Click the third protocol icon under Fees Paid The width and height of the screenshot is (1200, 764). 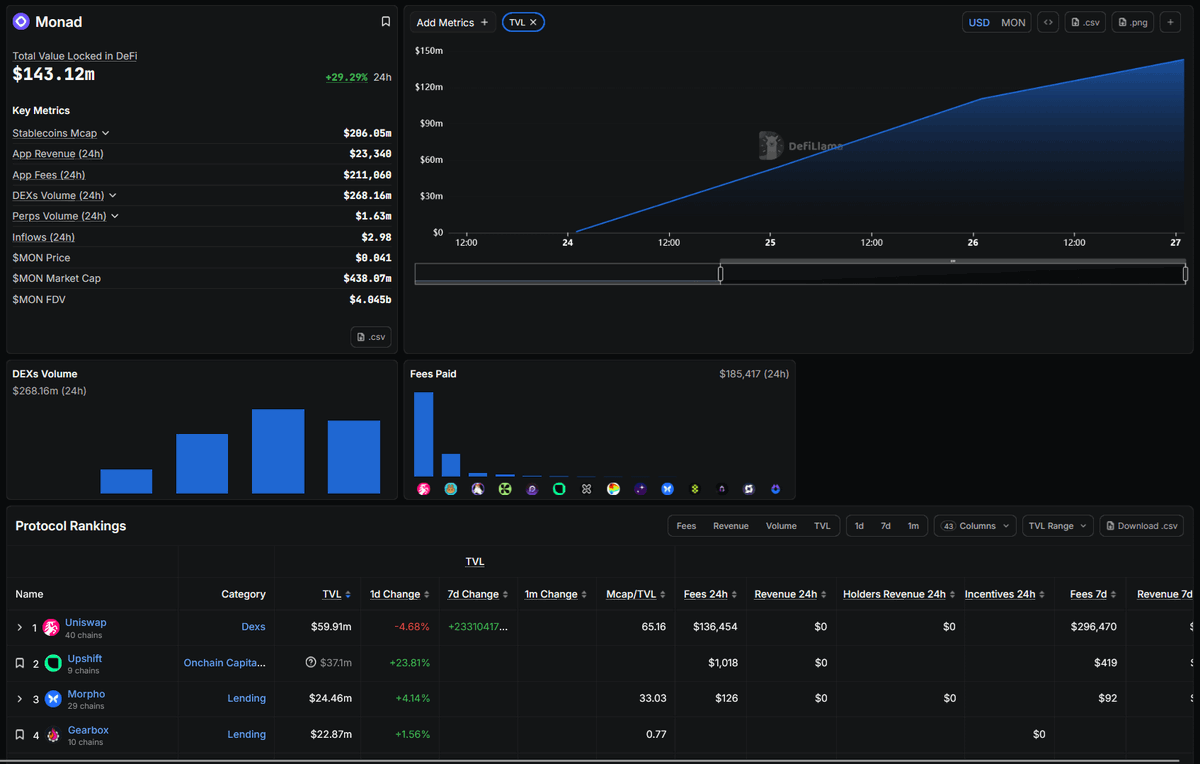(478, 489)
